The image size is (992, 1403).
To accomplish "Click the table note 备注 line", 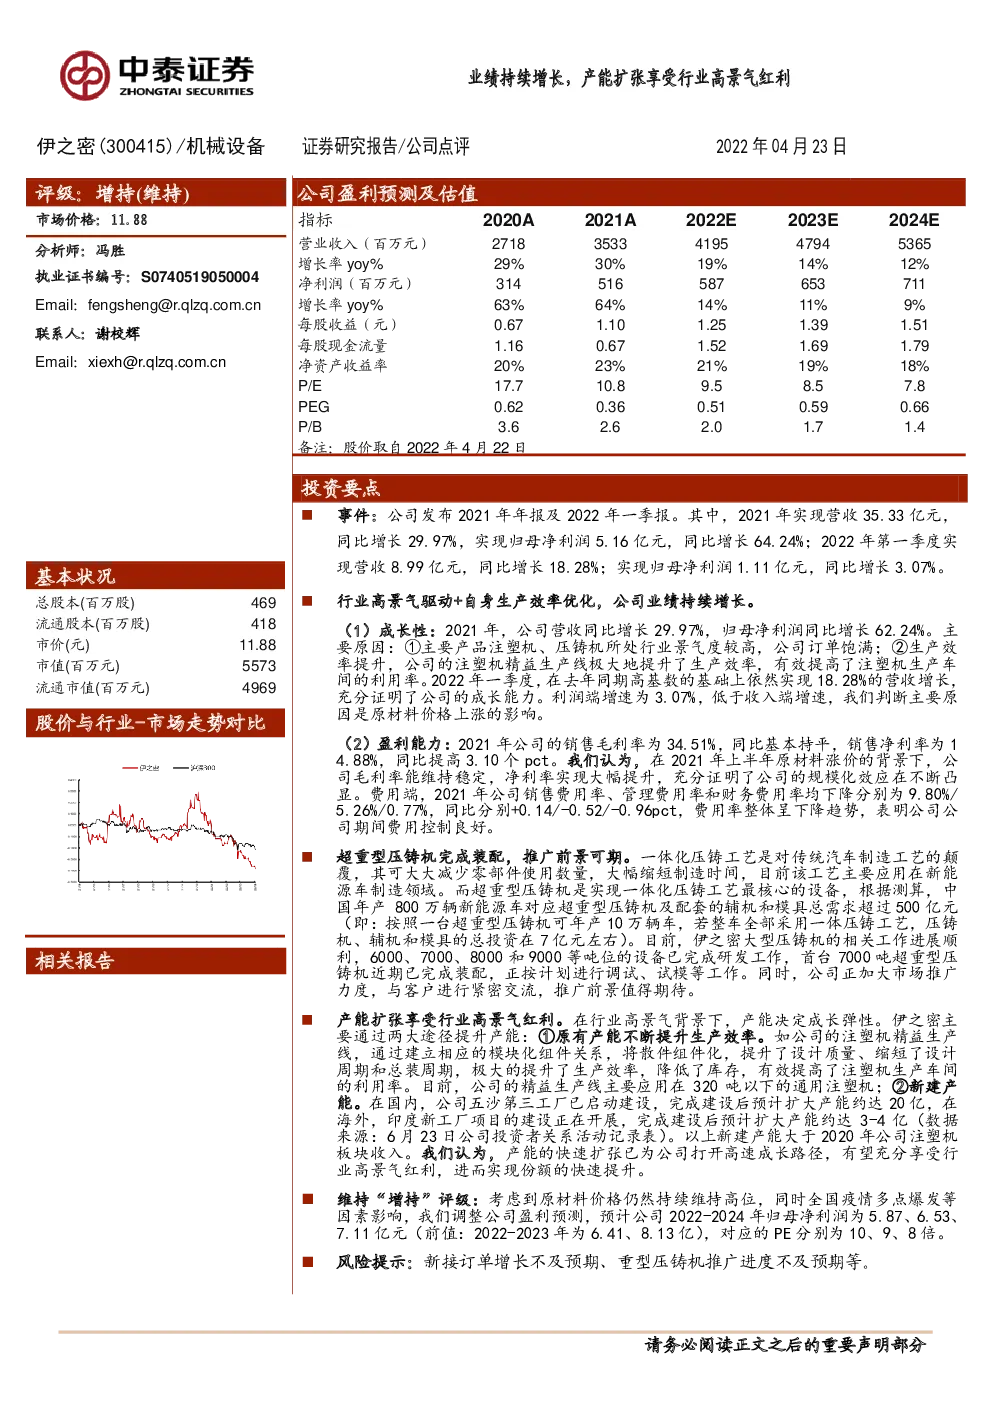I will pyautogui.click(x=412, y=448).
